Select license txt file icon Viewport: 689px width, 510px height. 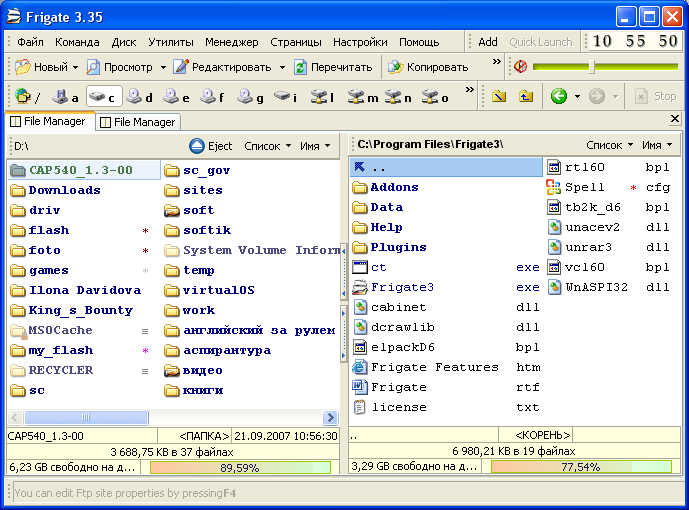pos(359,407)
